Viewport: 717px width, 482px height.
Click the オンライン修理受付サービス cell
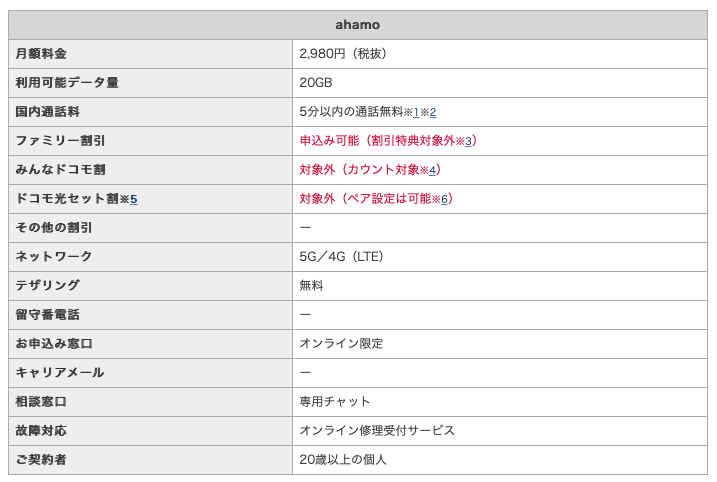point(500,431)
